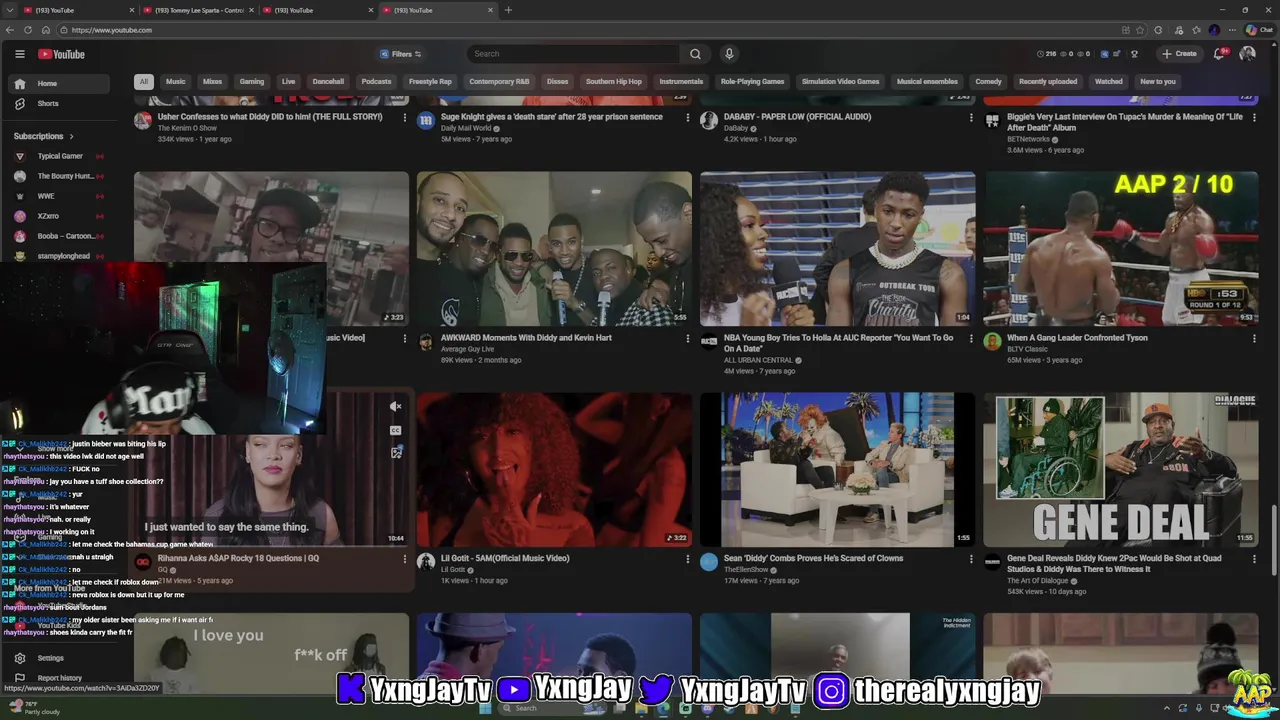Select the Contemporary R&B filter chip
This screenshot has height=720, width=1280.
point(499,82)
